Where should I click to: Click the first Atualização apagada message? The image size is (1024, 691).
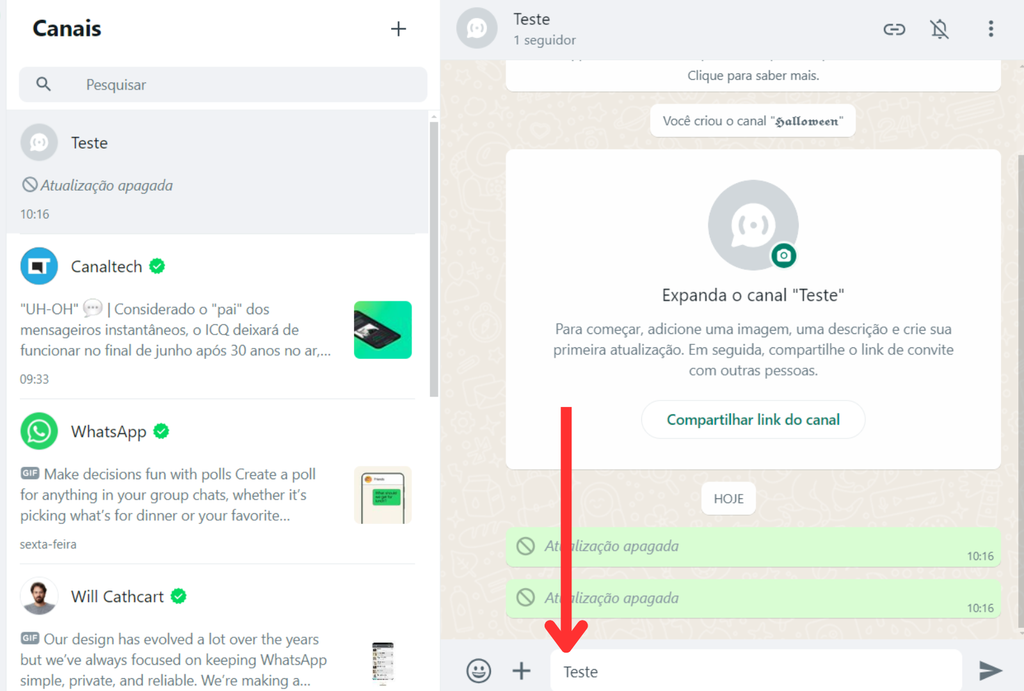click(753, 547)
